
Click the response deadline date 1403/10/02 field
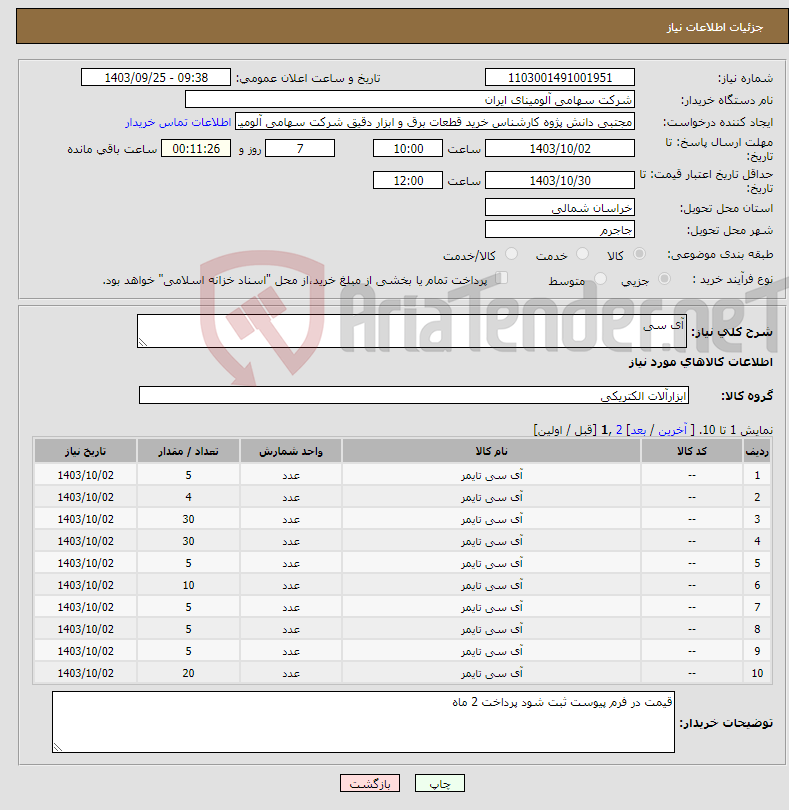click(x=560, y=149)
